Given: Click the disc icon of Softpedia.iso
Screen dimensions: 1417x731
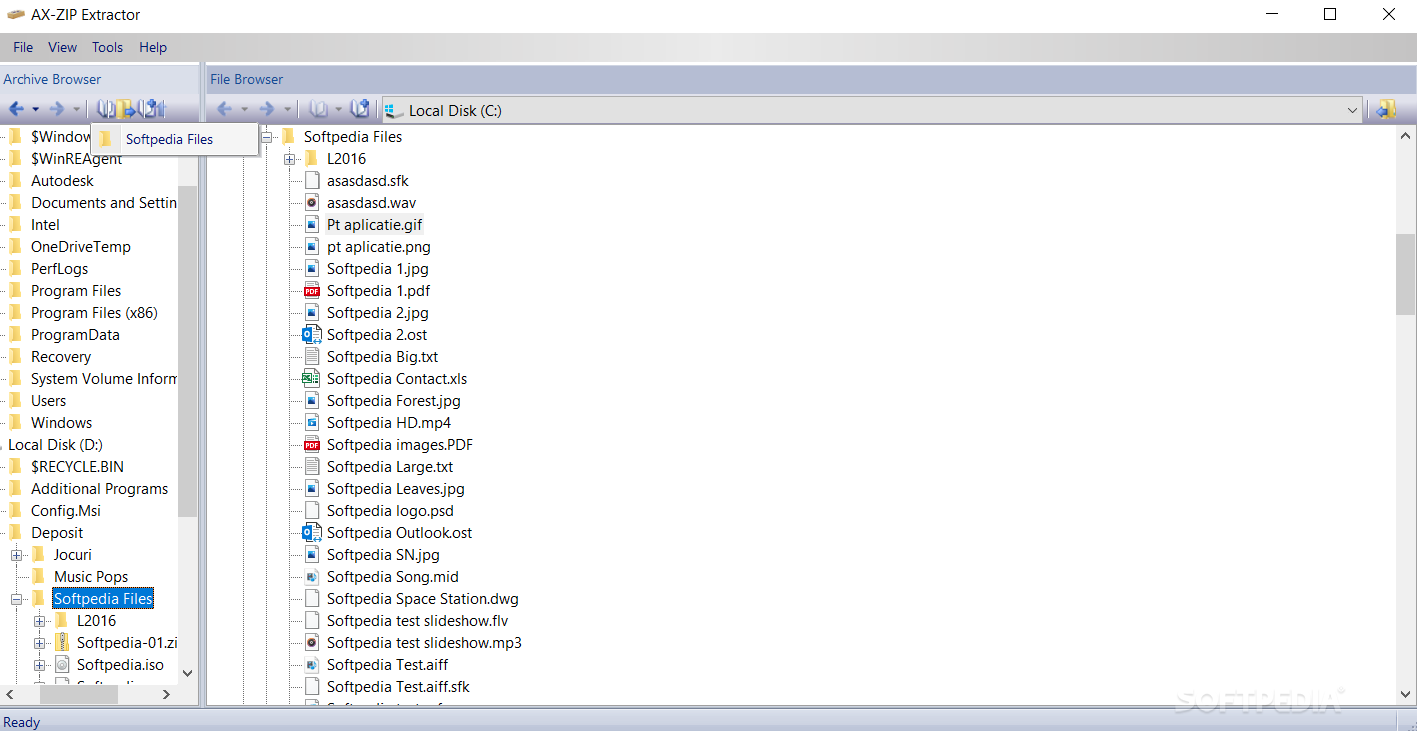Looking at the screenshot, I should pos(62,665).
